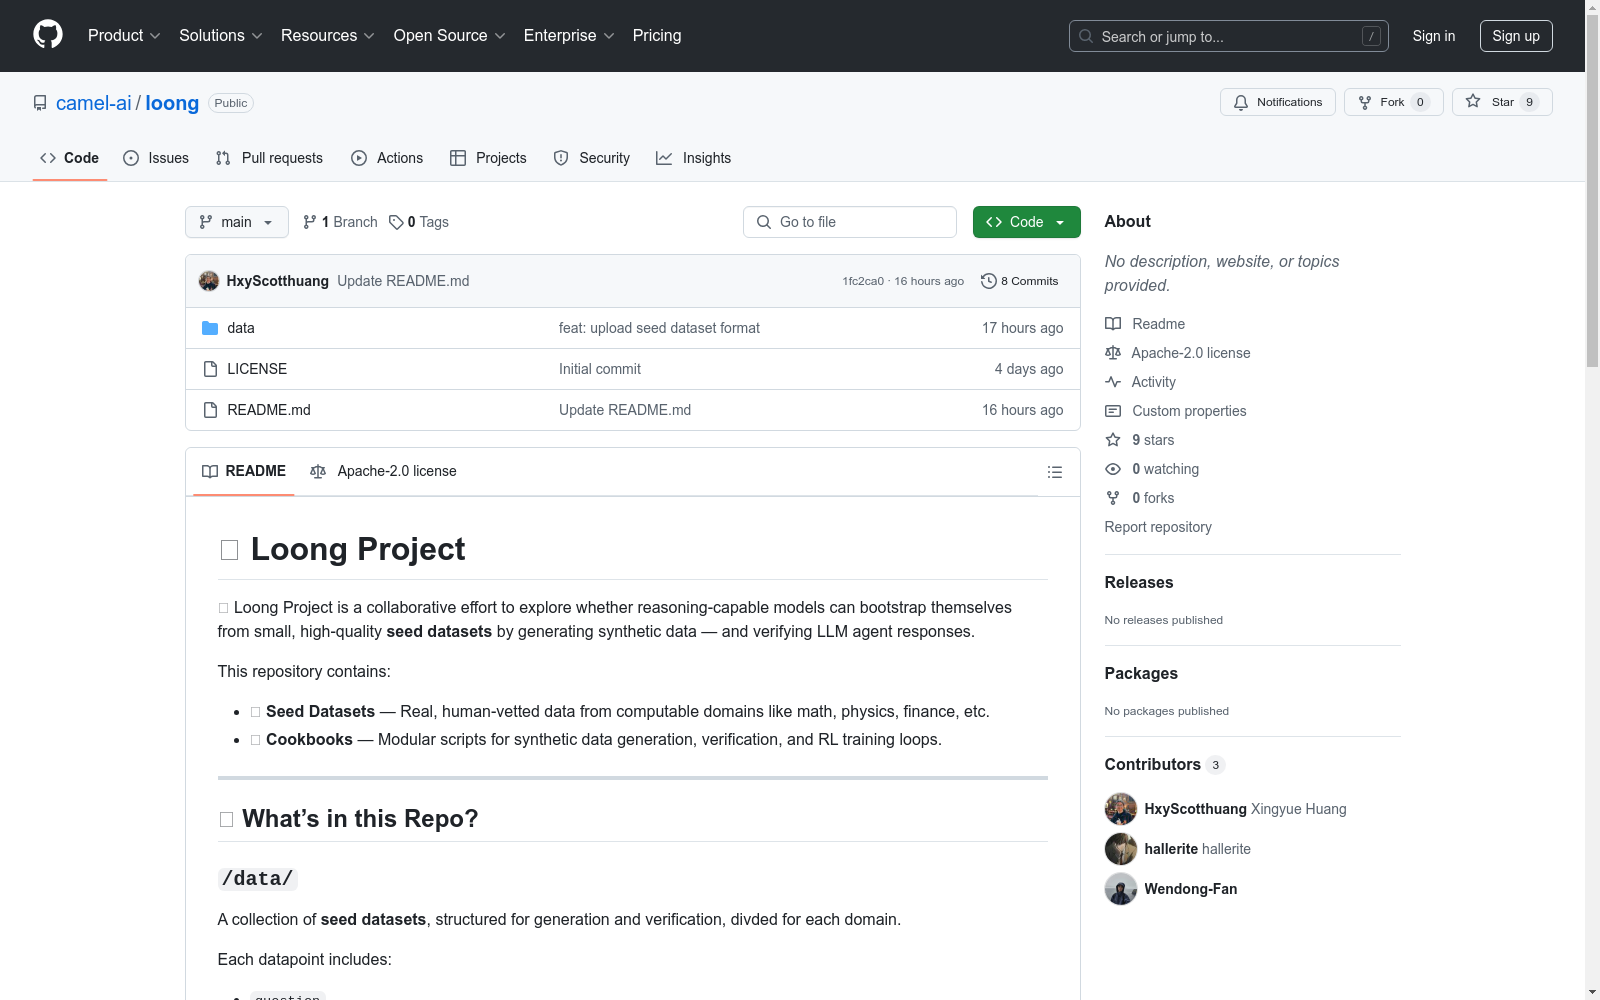Click the data folder icon
Viewport: 1600px width, 1000px height.
coord(210,328)
